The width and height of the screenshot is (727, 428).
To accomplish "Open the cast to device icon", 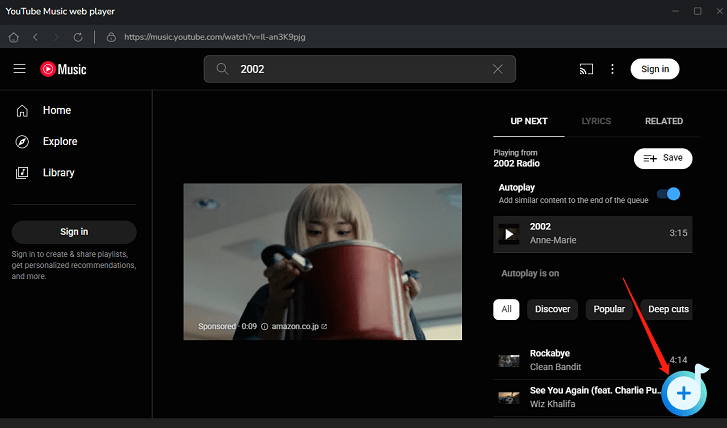I will (x=586, y=69).
